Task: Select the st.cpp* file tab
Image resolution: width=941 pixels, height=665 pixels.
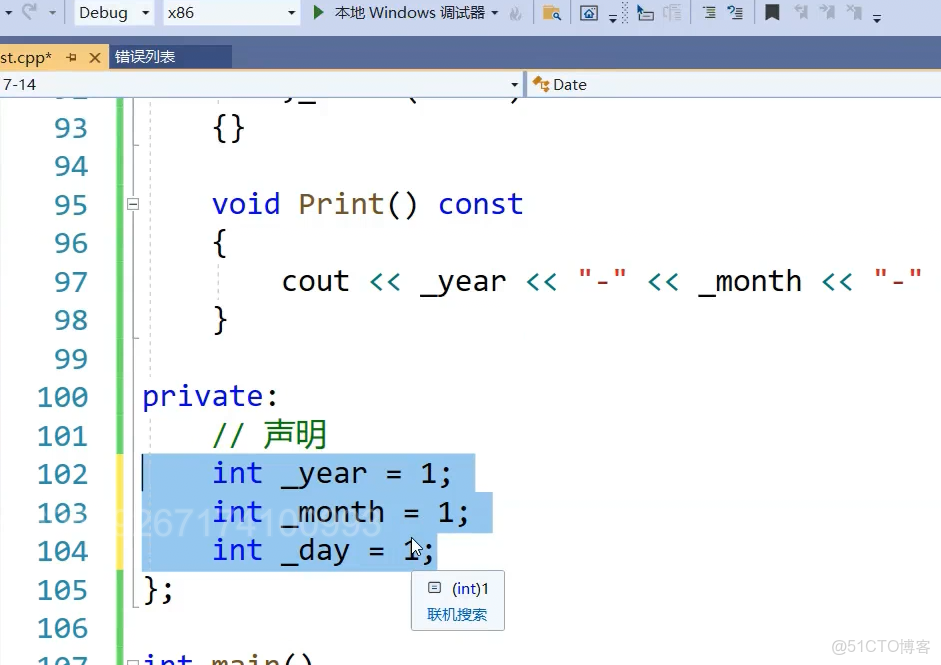Action: click(x=26, y=58)
